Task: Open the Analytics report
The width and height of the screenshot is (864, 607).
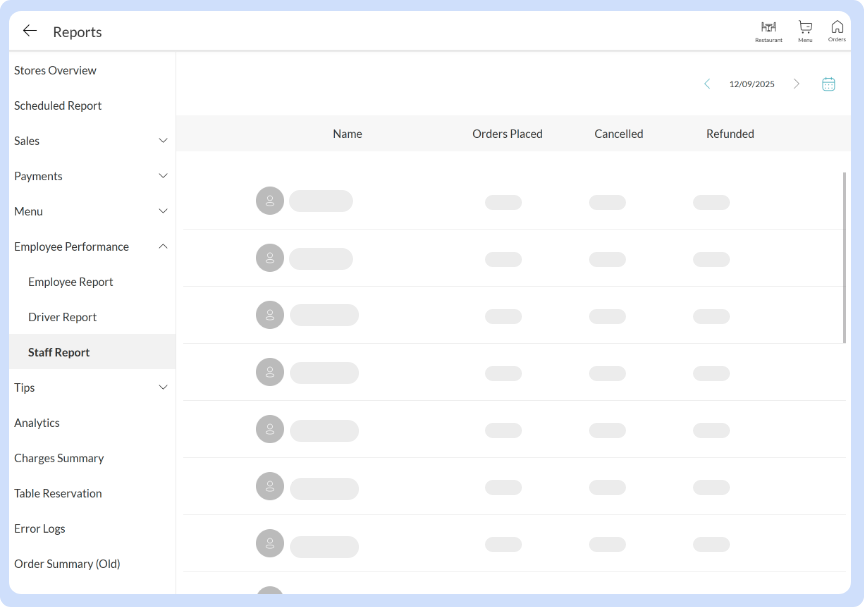Action: (37, 423)
